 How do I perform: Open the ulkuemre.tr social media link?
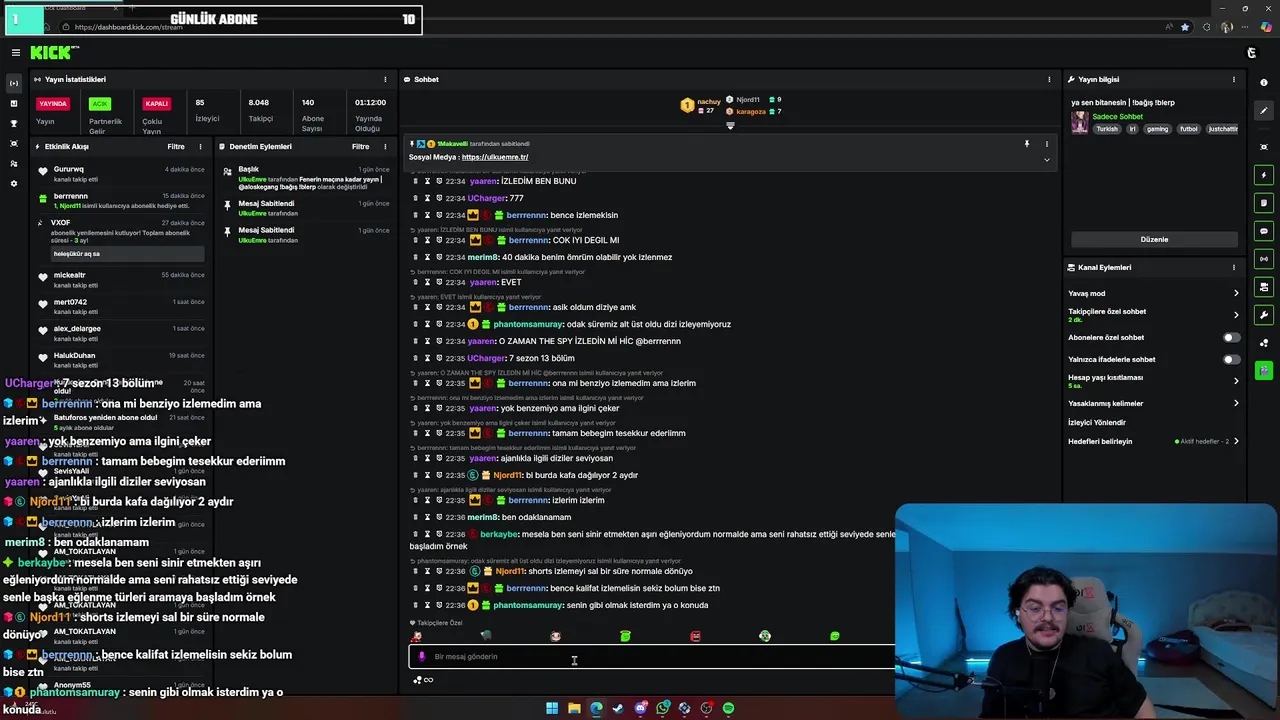[x=495, y=157]
